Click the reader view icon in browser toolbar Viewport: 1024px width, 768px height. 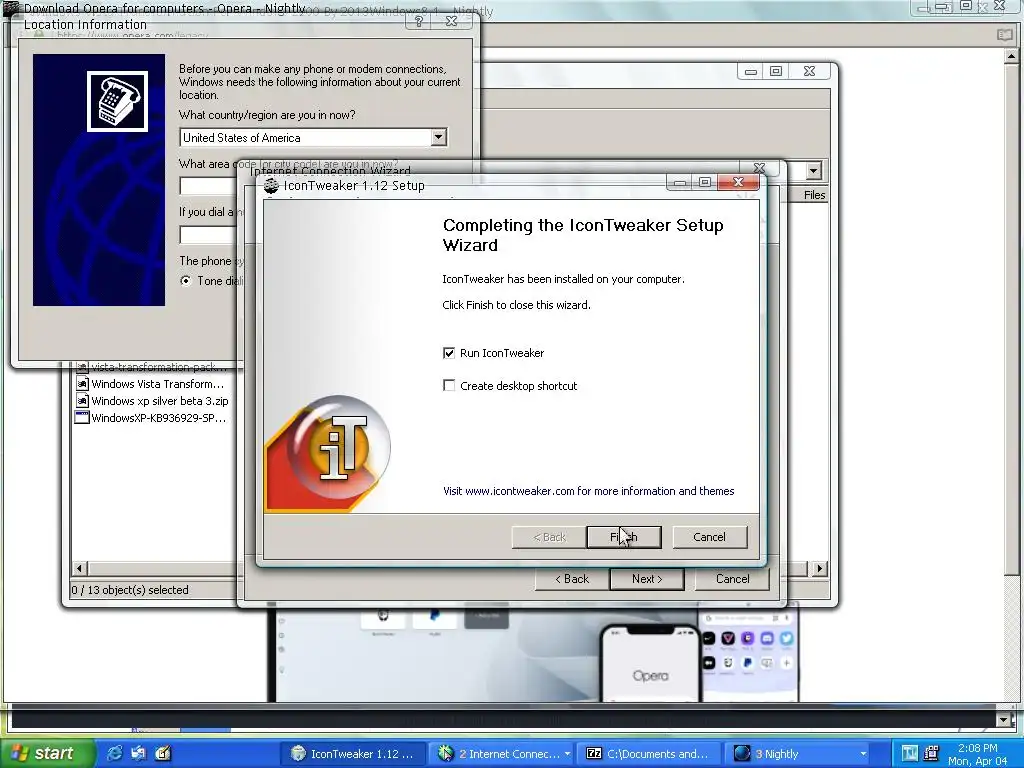click(1005, 35)
